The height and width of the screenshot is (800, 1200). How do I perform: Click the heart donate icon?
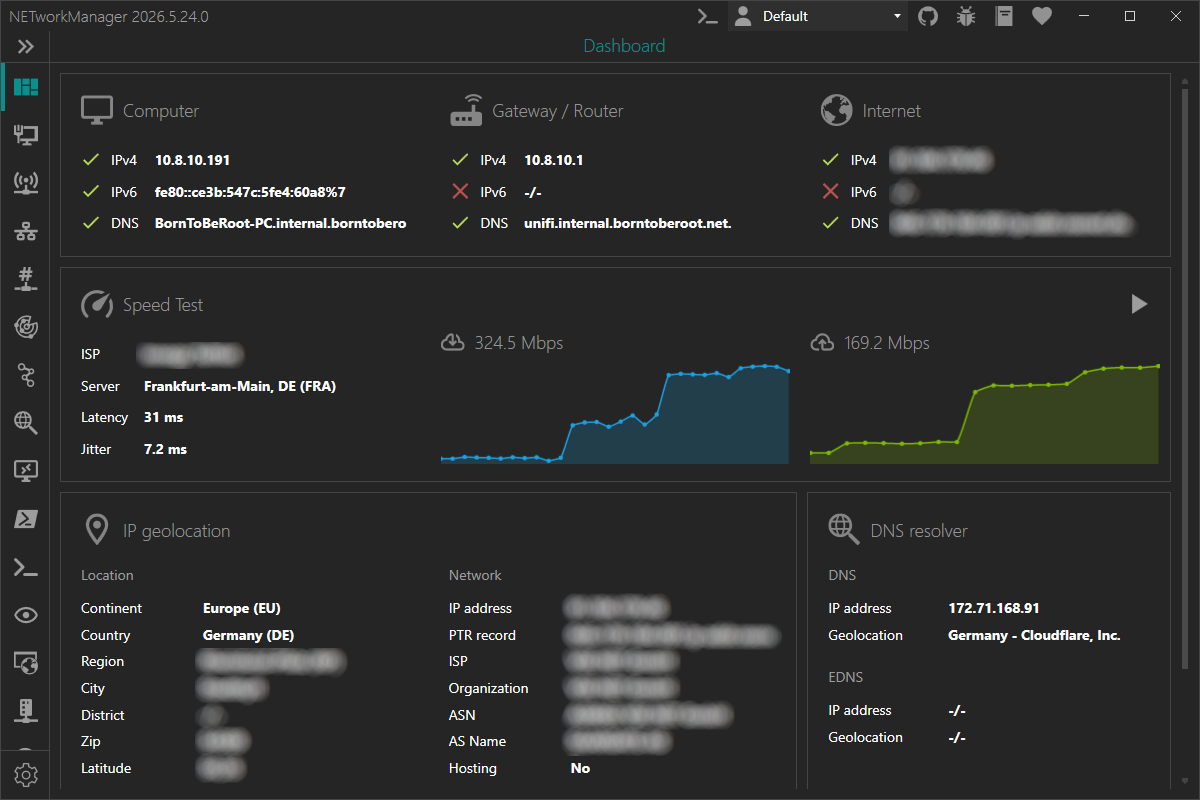click(1042, 16)
